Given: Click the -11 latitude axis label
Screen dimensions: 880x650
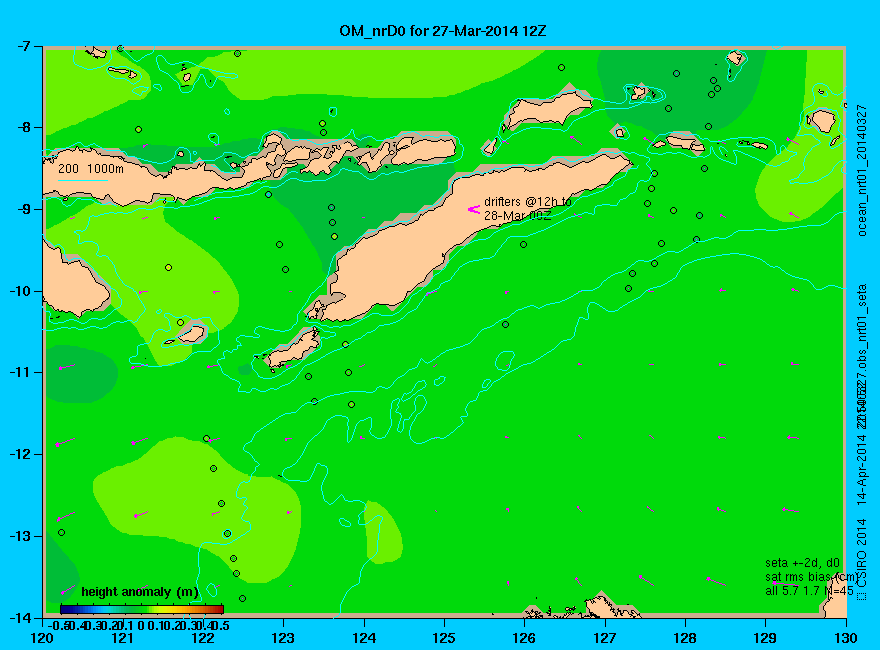Looking at the screenshot, I should [19, 372].
